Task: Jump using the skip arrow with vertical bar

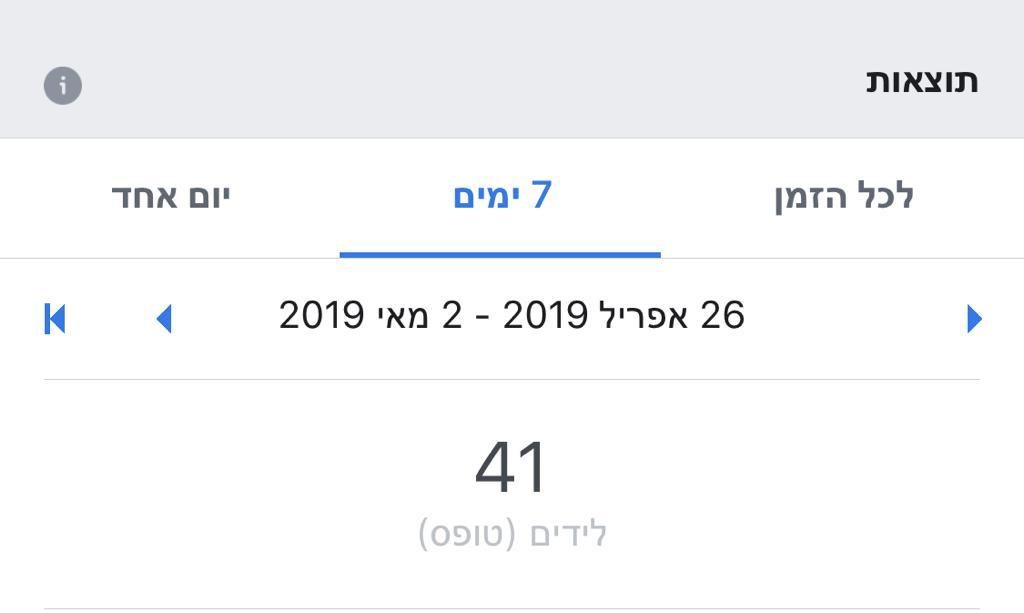Action: coord(55,319)
